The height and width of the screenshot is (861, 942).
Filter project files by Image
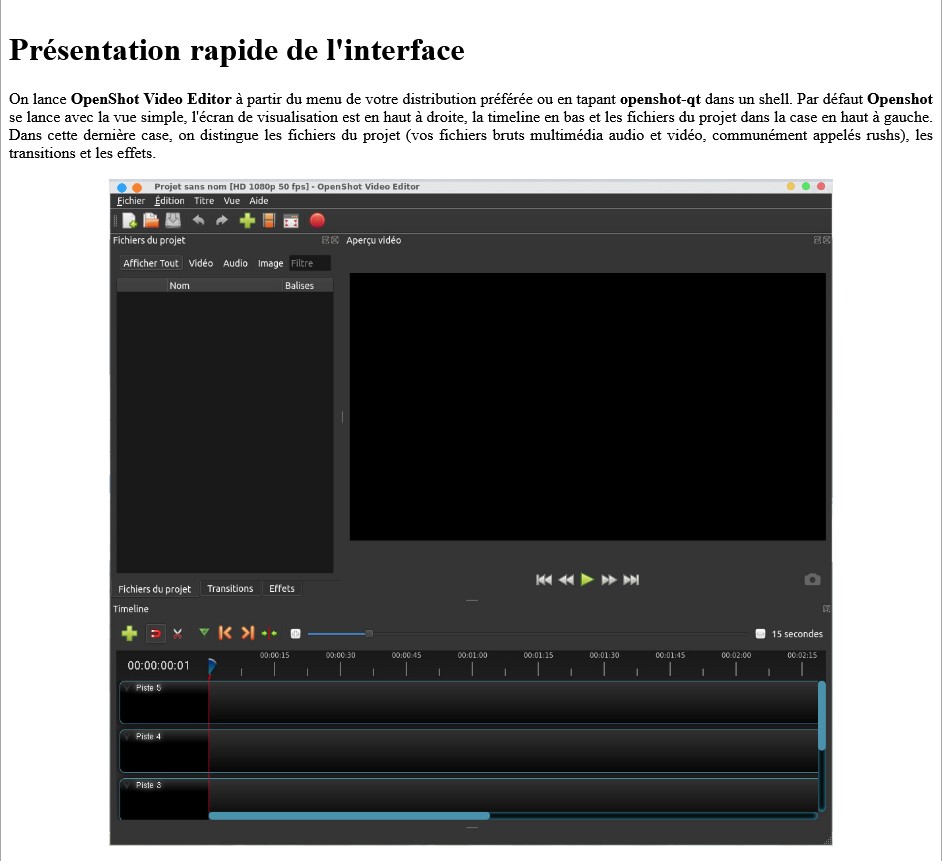[270, 263]
